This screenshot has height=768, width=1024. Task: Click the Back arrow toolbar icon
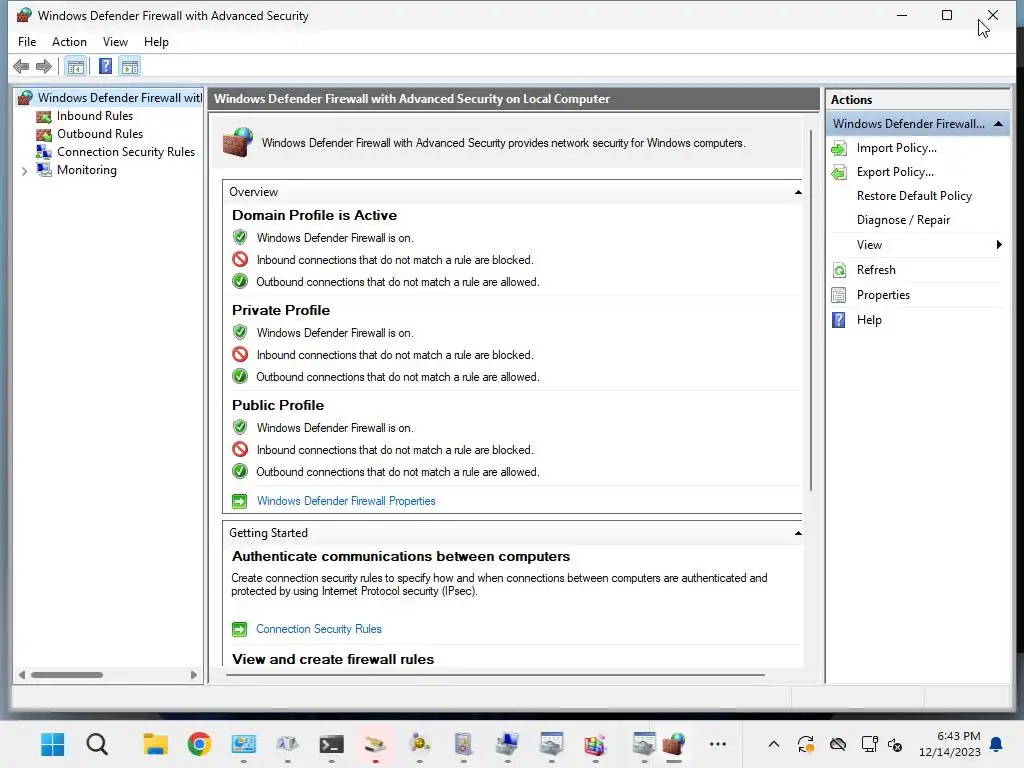click(21, 67)
